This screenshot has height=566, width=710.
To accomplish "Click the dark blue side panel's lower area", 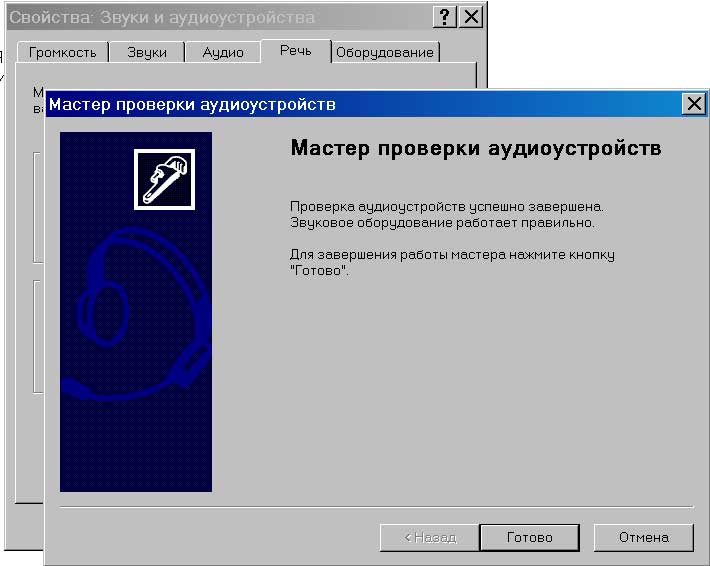I will pos(135,450).
